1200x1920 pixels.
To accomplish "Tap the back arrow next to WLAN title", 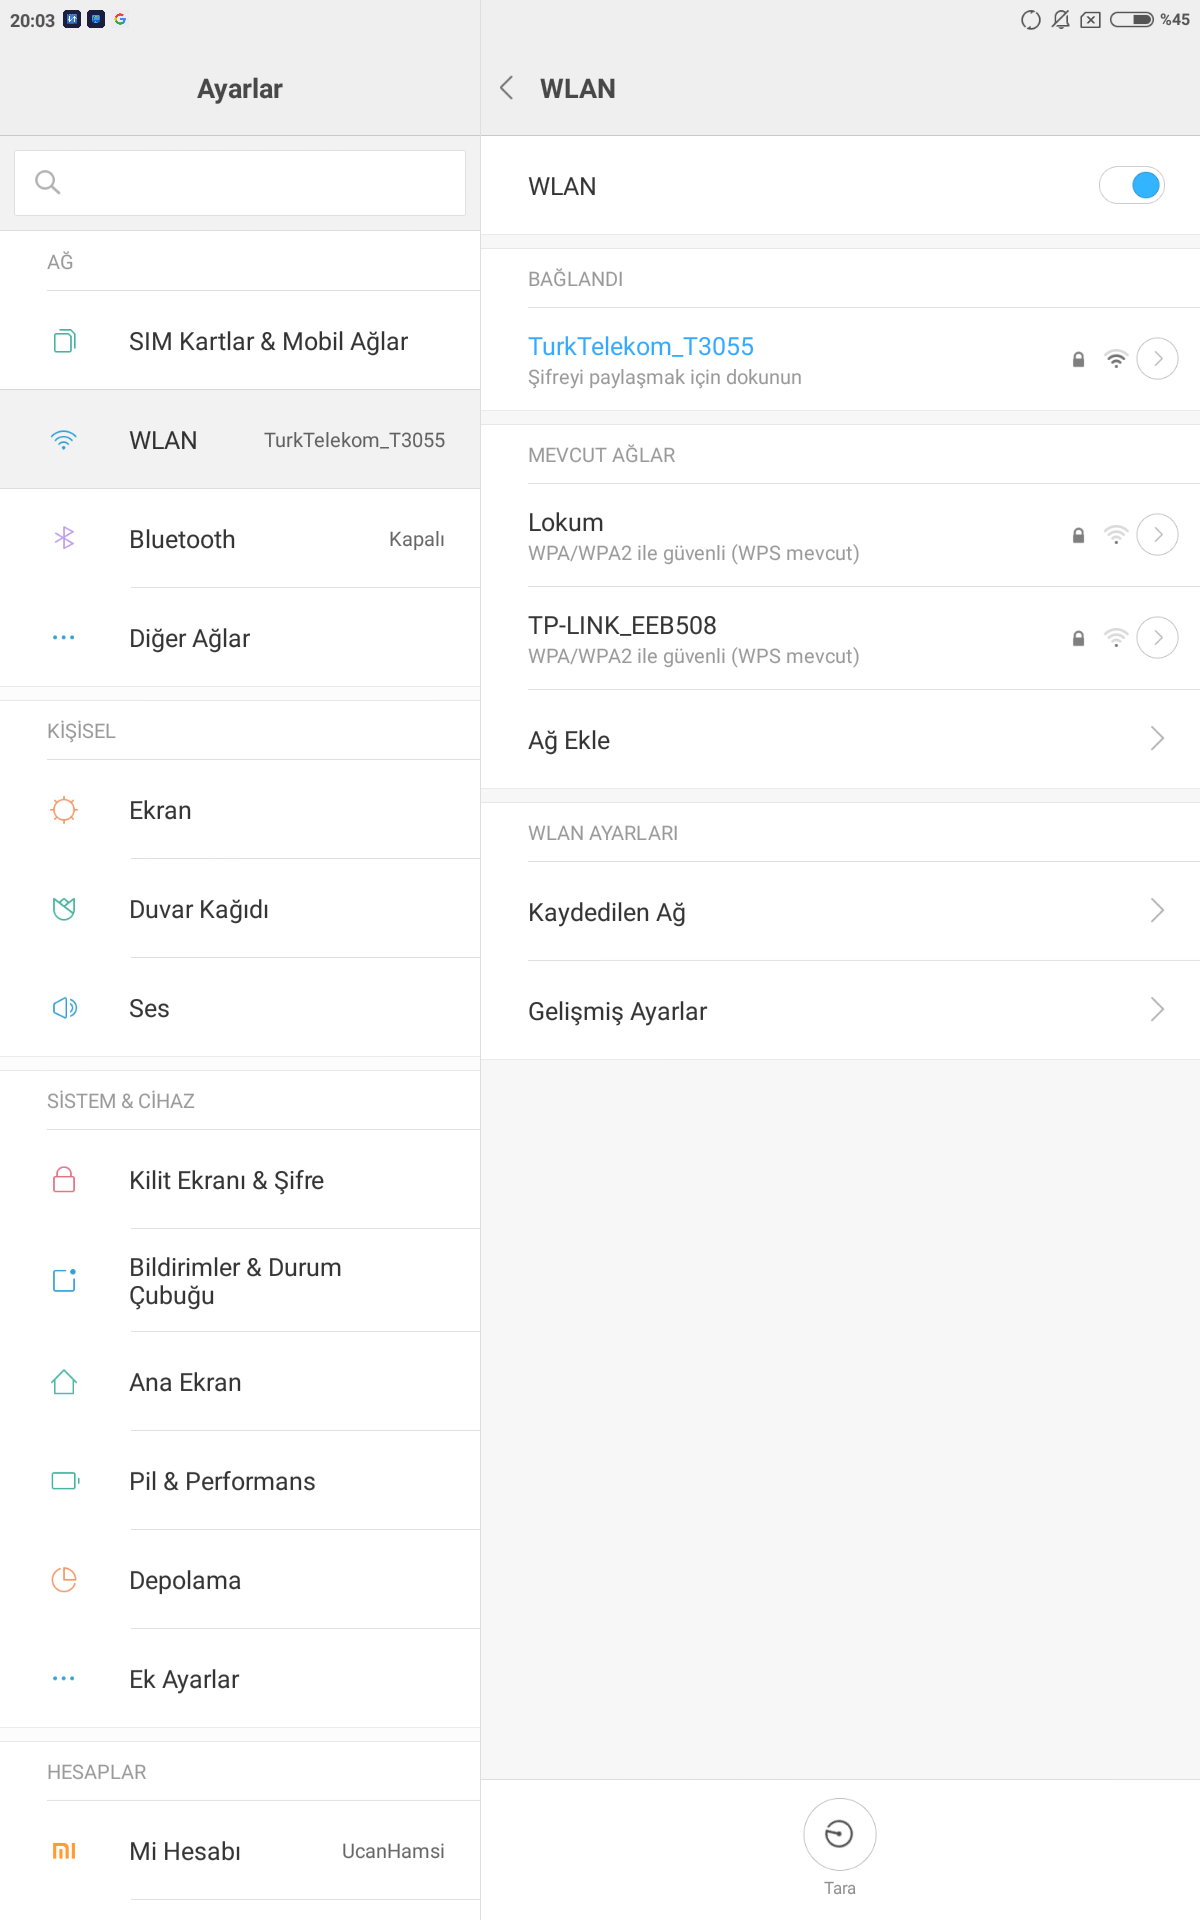I will (x=507, y=88).
